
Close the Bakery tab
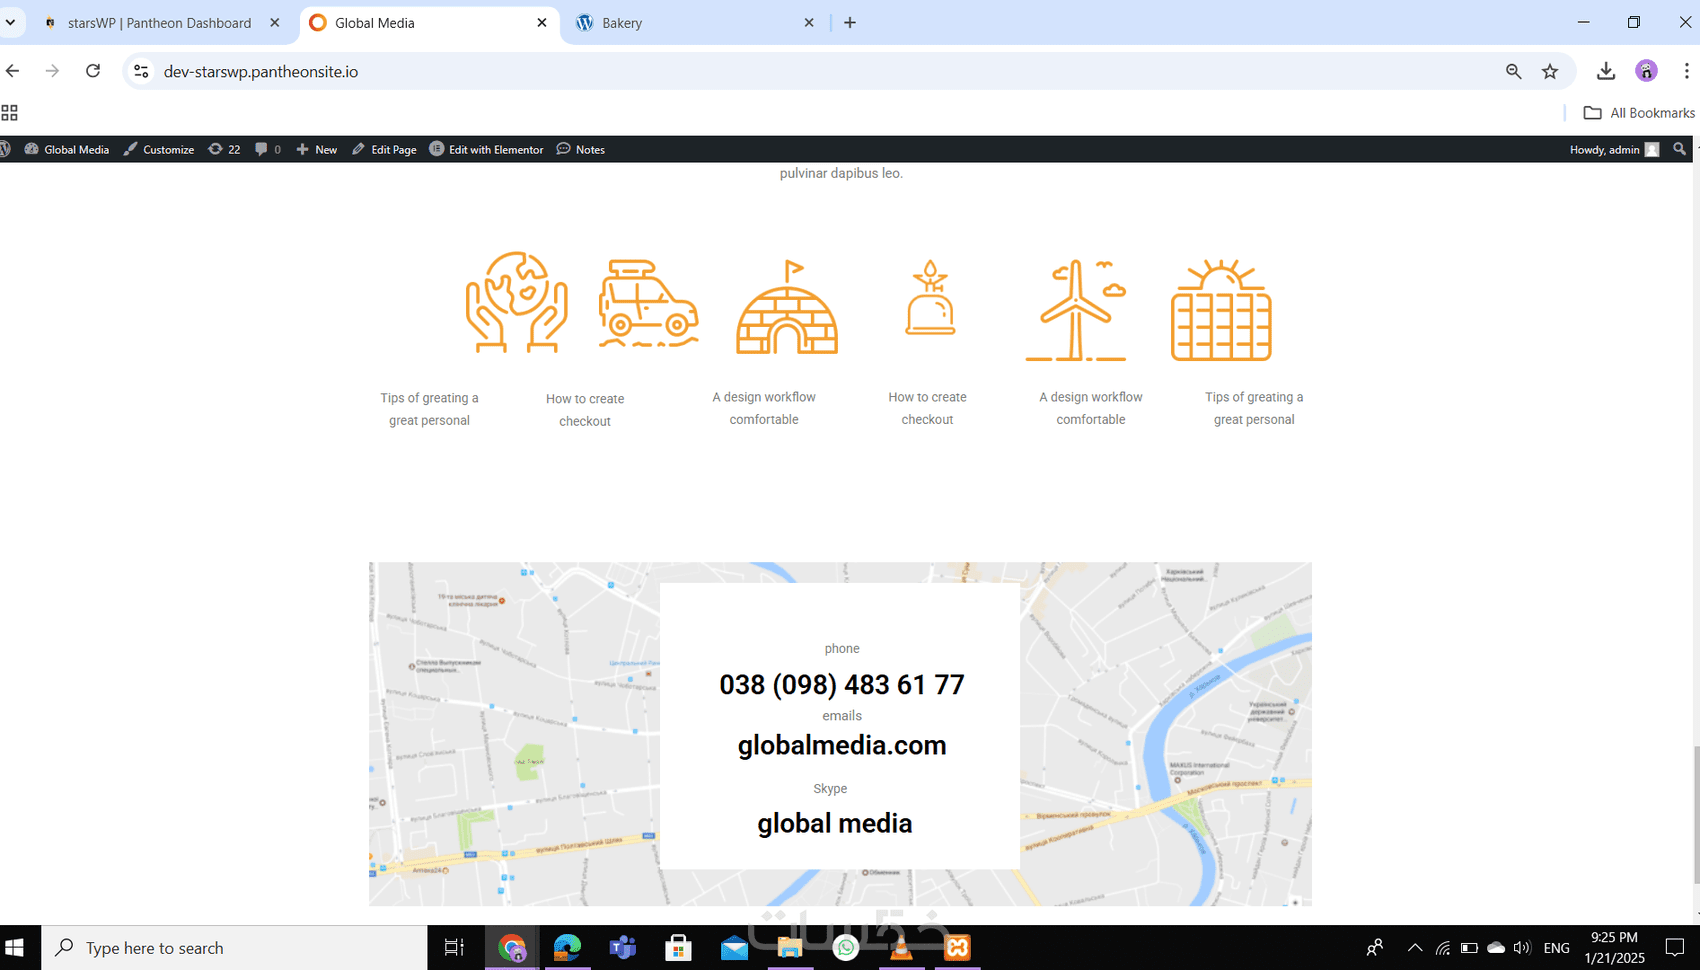point(809,22)
